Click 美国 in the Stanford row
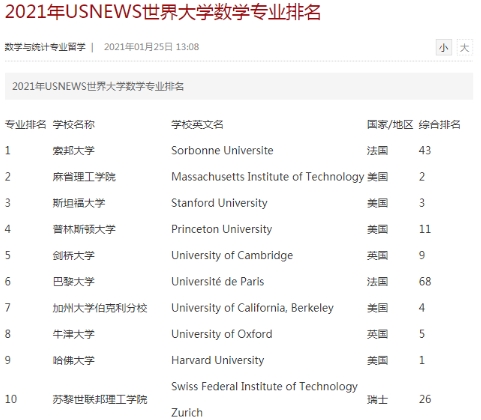Viewport: 481px width, 420px height. tap(378, 203)
